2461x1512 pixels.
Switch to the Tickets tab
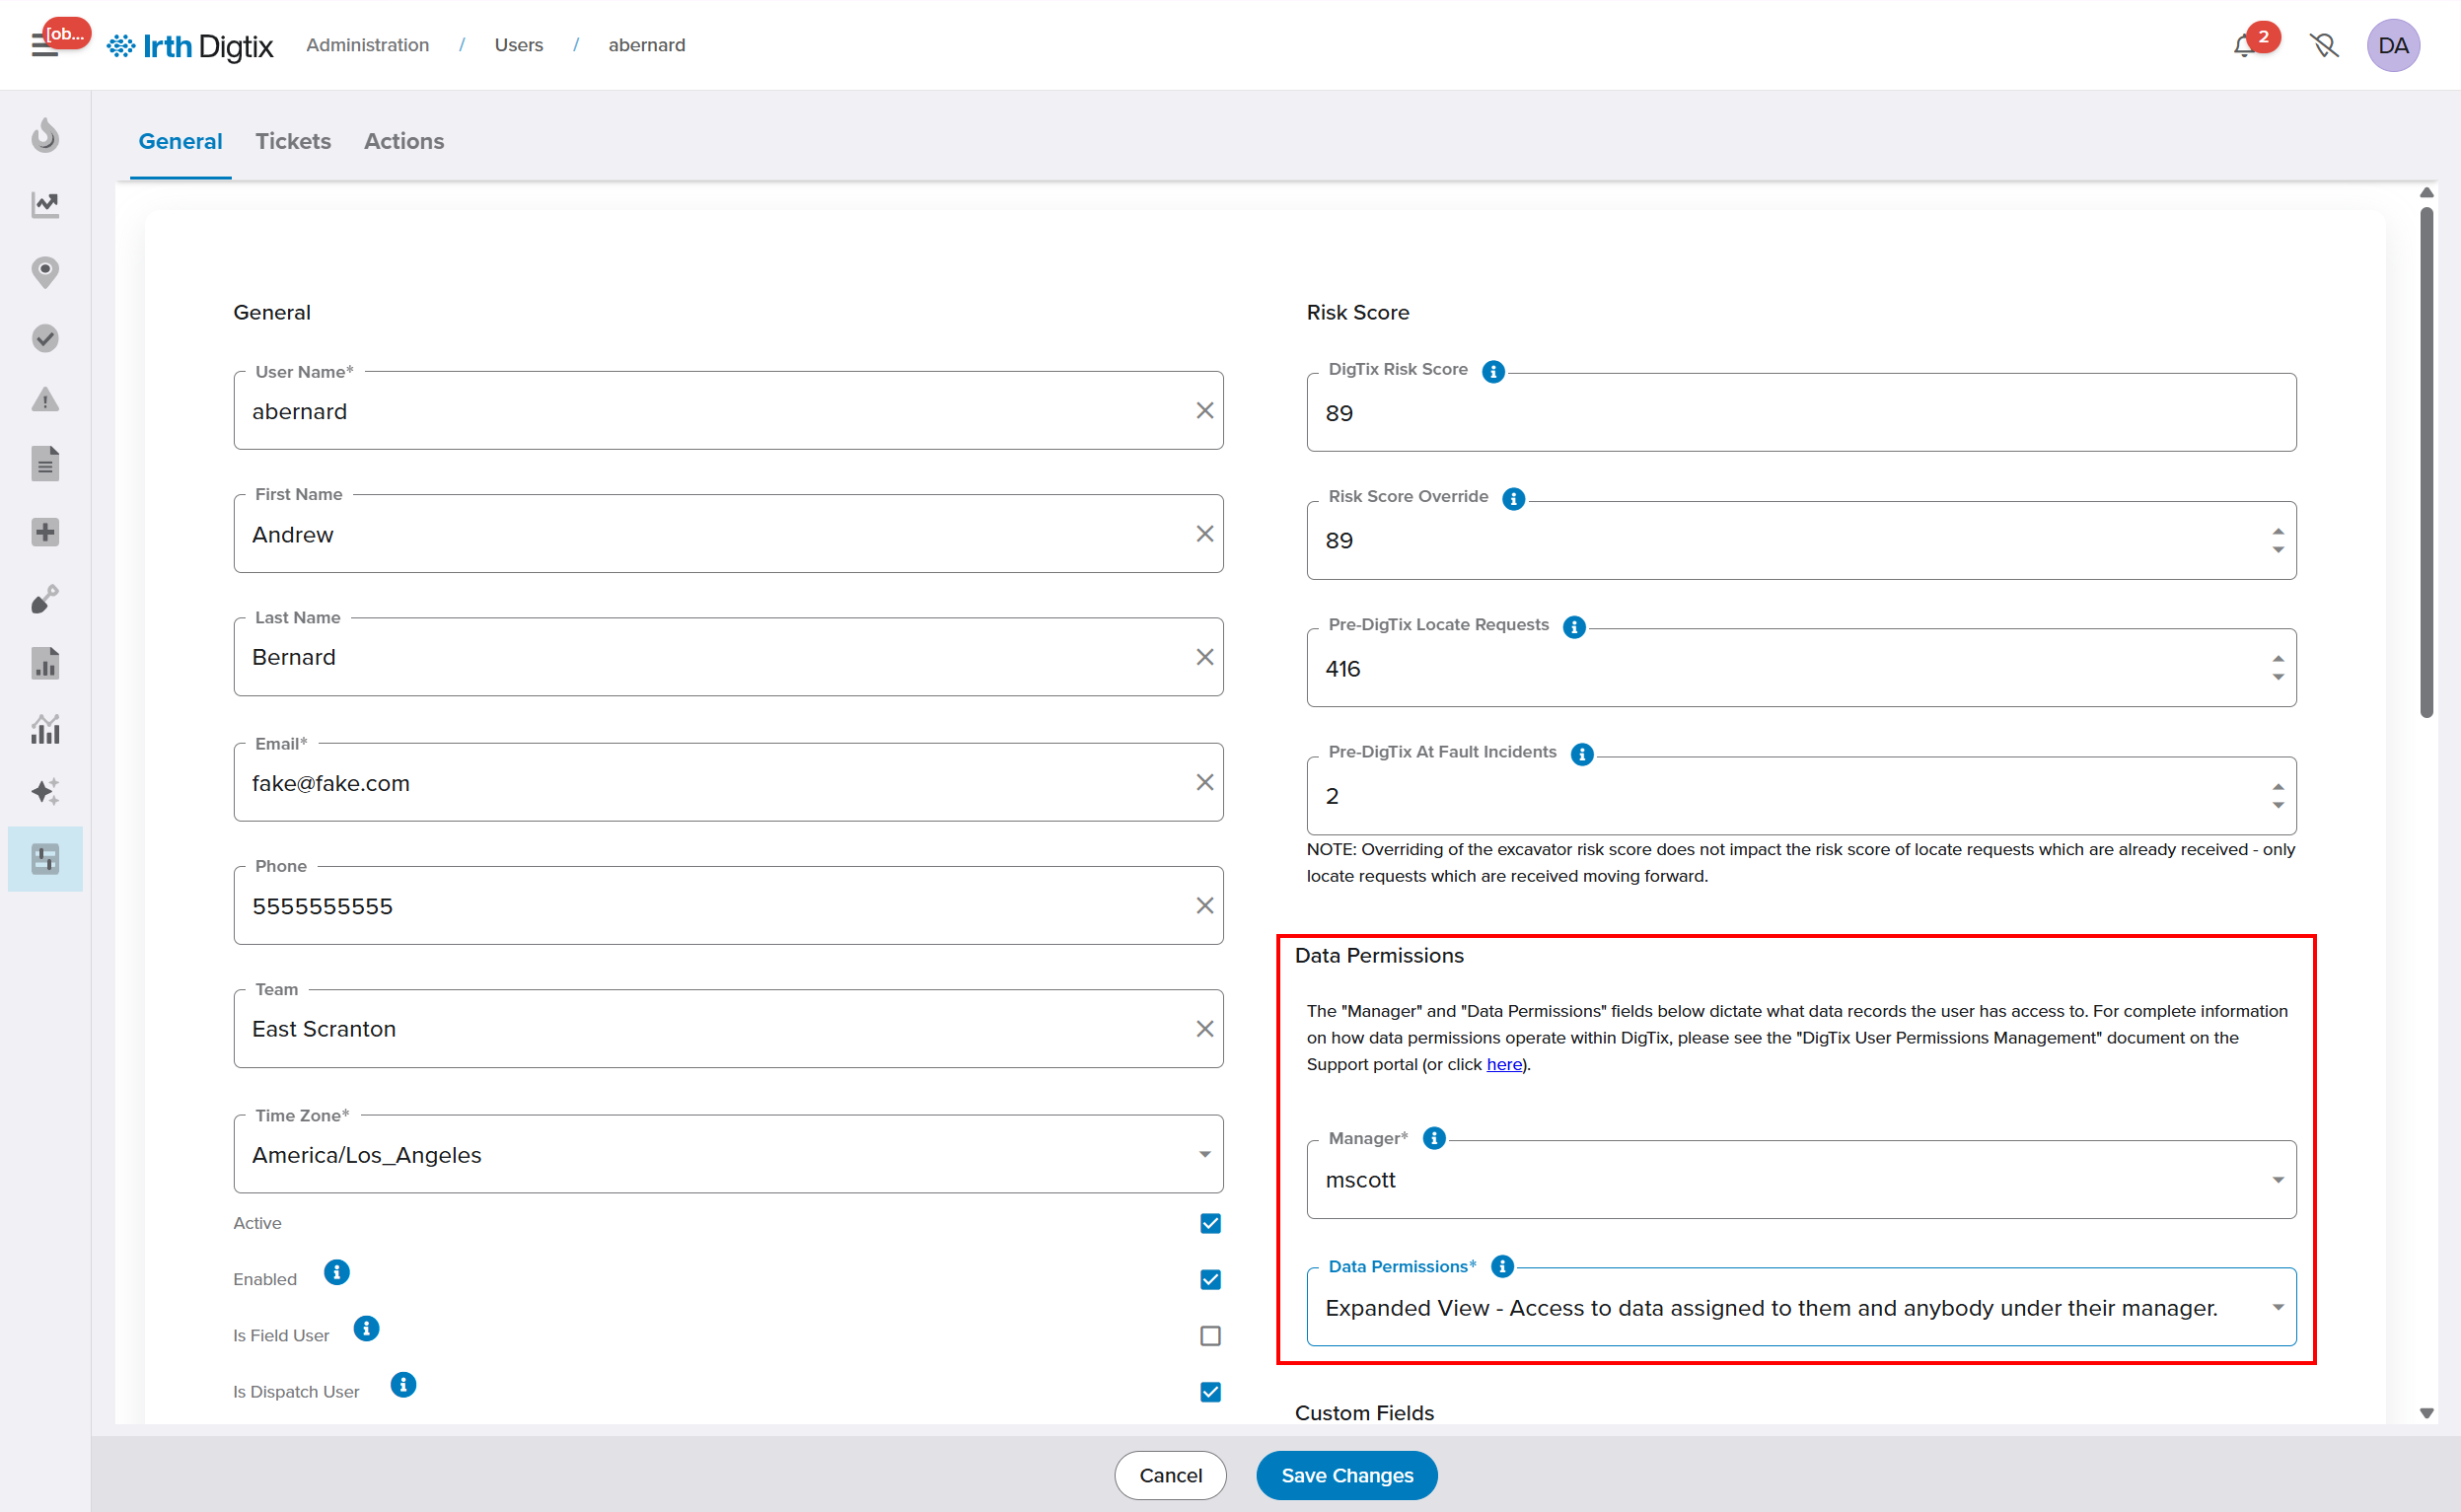click(293, 141)
